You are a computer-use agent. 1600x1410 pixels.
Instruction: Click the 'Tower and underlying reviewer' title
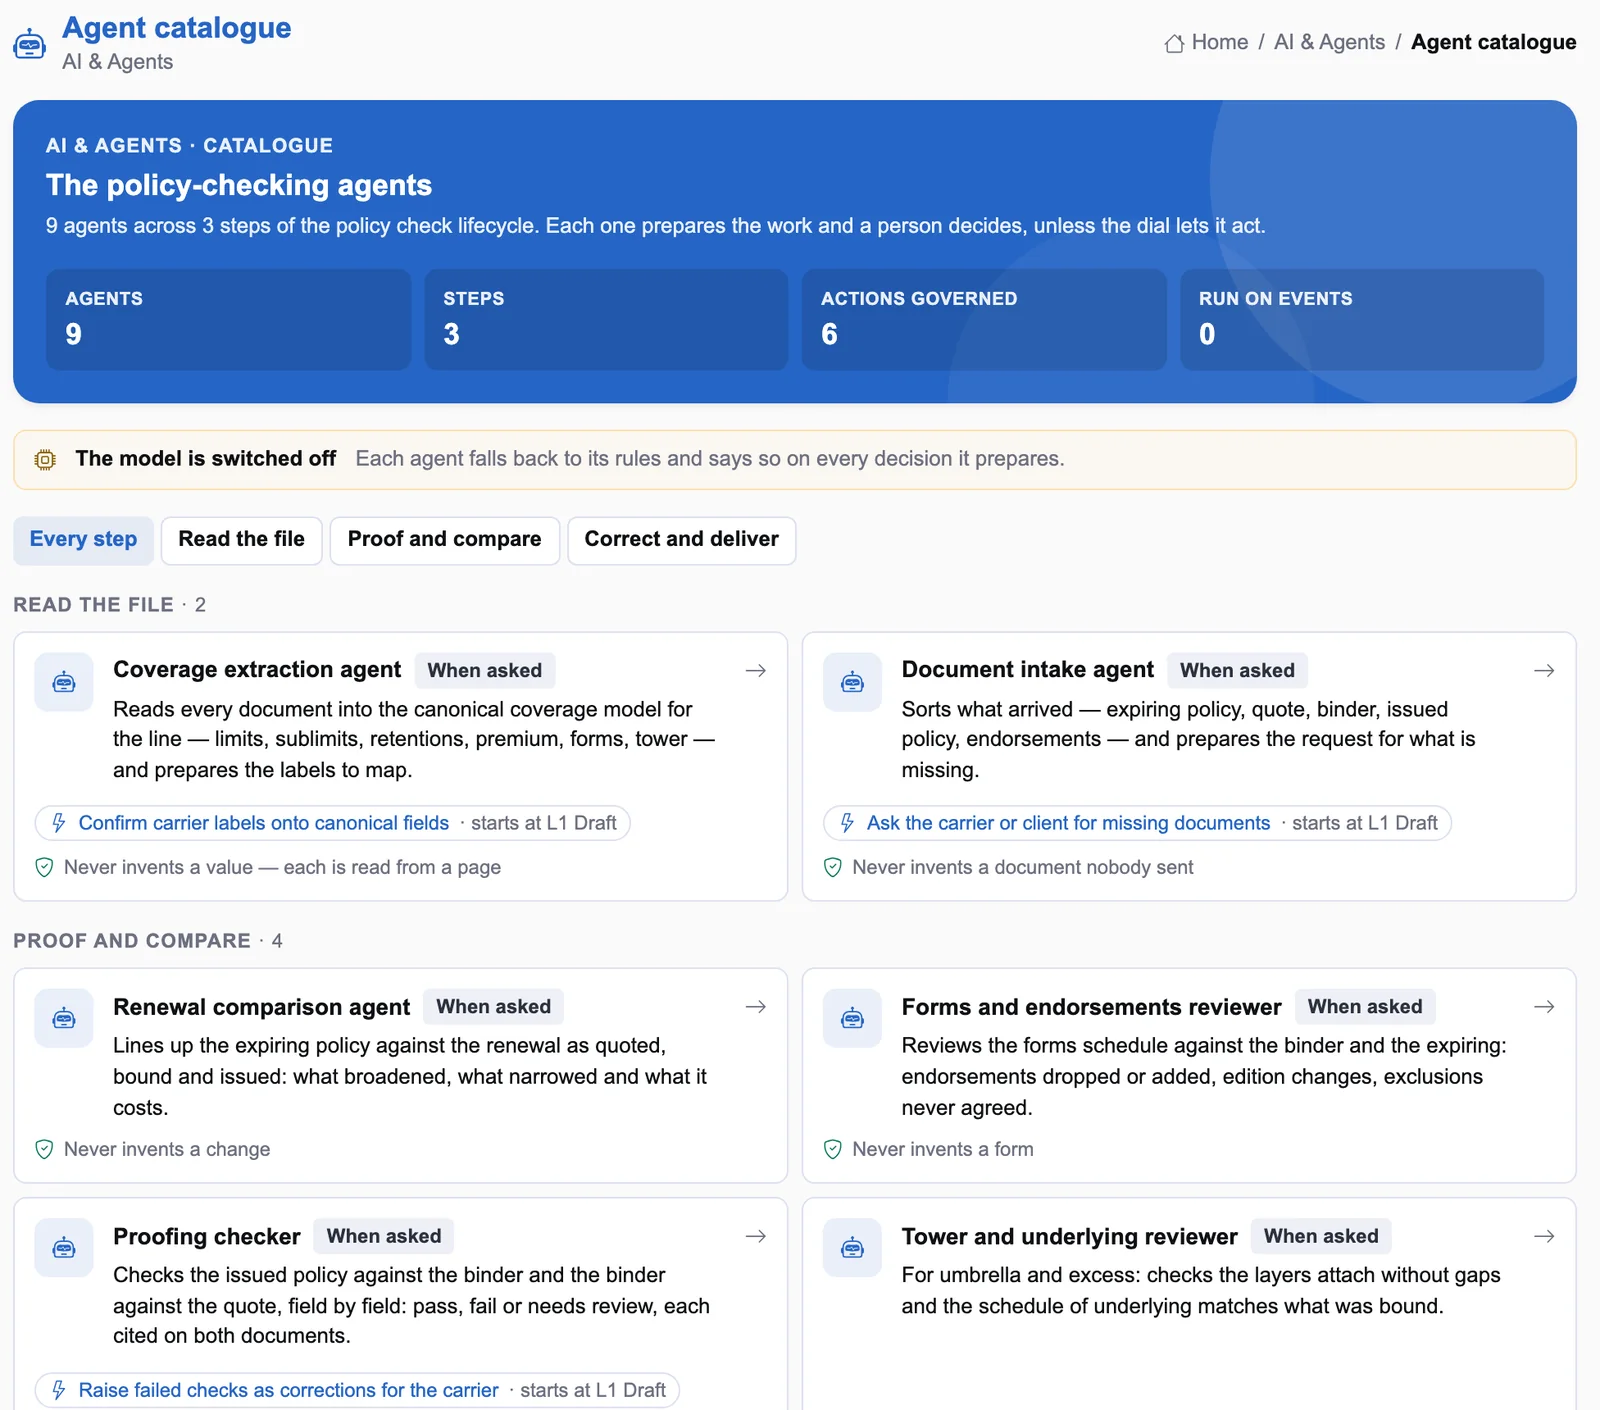[x=1069, y=1237]
